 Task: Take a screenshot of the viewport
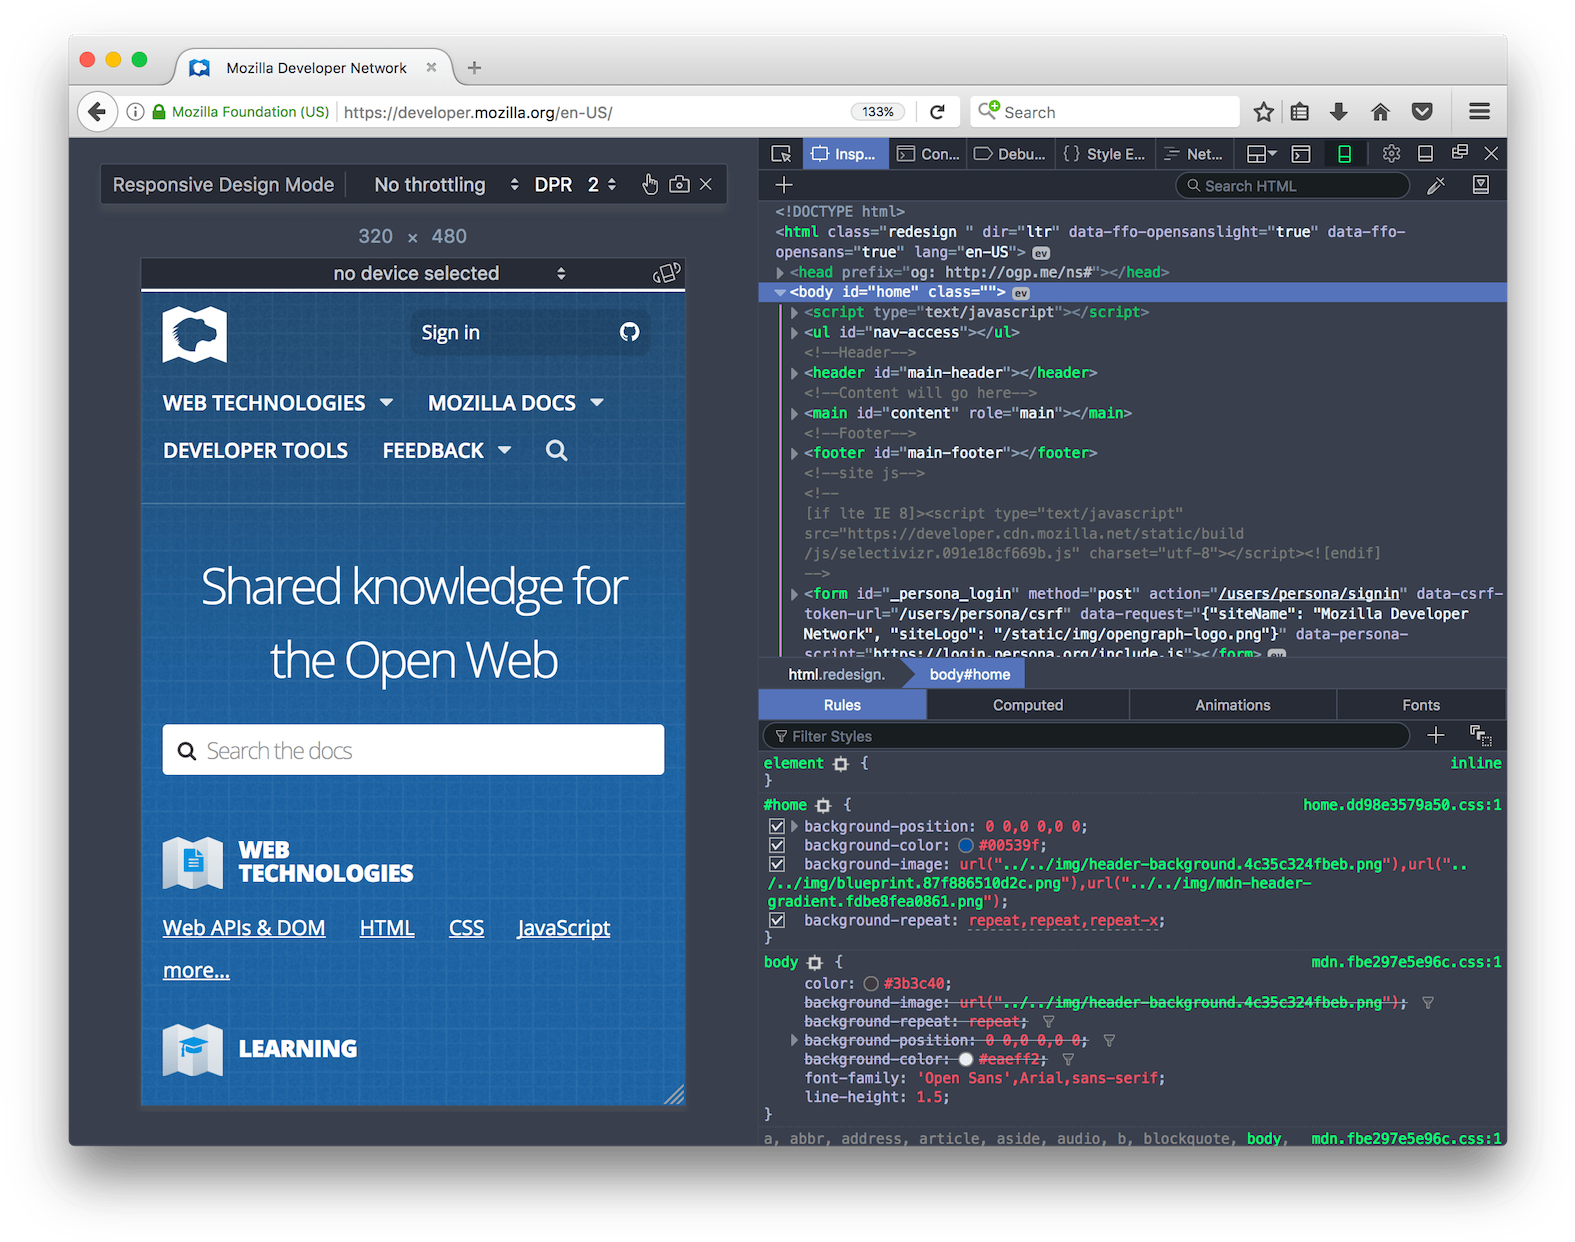679,184
